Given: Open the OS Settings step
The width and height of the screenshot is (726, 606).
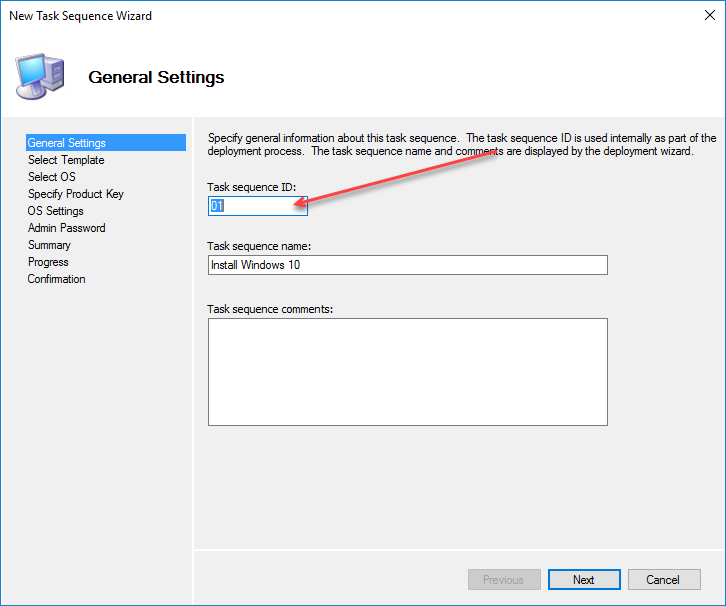Looking at the screenshot, I should click(x=56, y=211).
